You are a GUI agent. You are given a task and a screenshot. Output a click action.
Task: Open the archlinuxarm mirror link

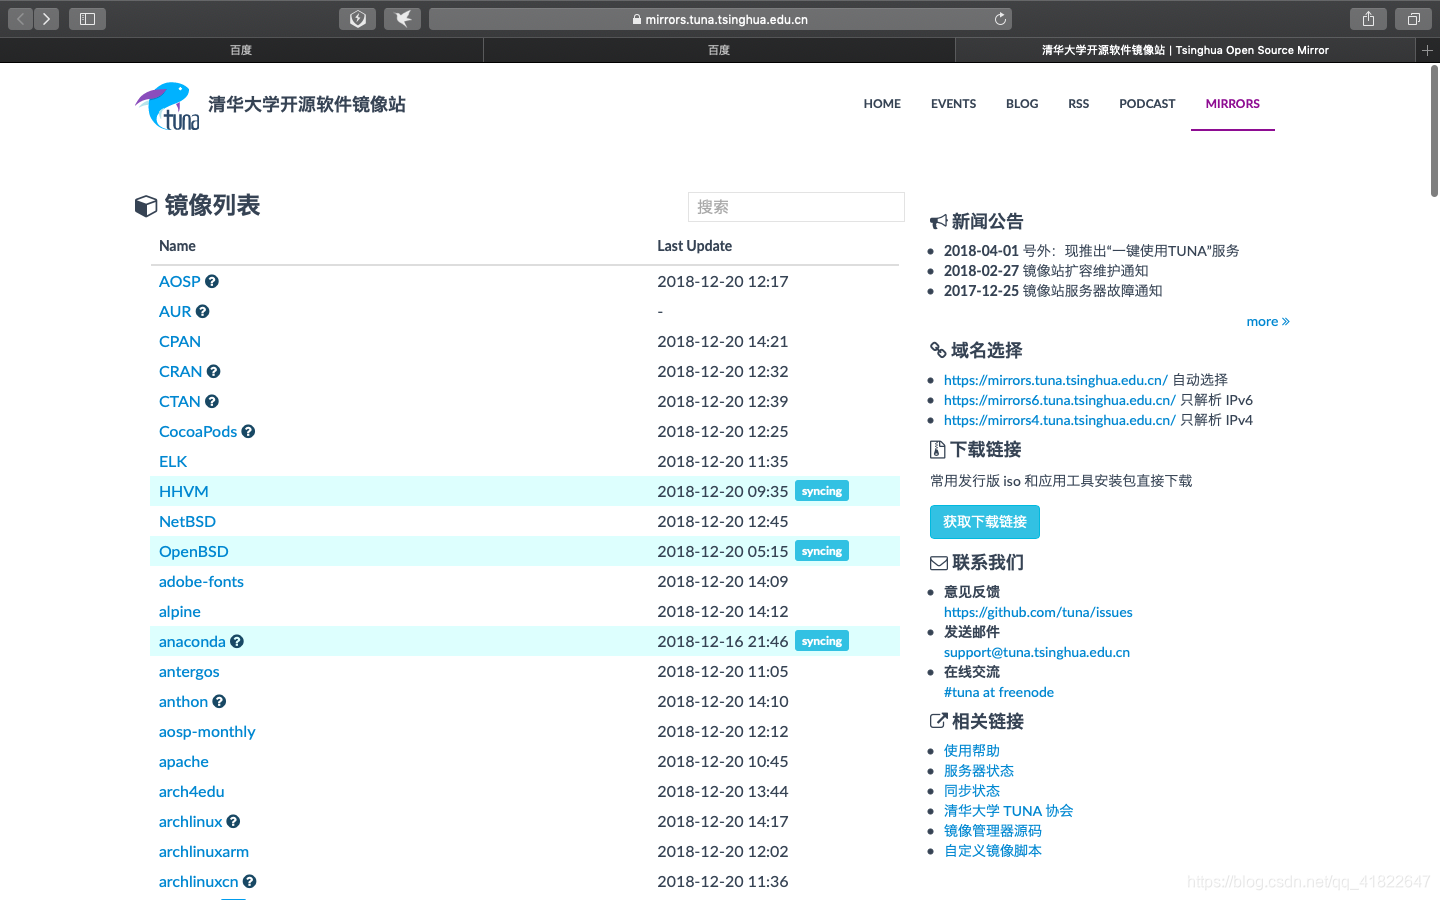204,852
